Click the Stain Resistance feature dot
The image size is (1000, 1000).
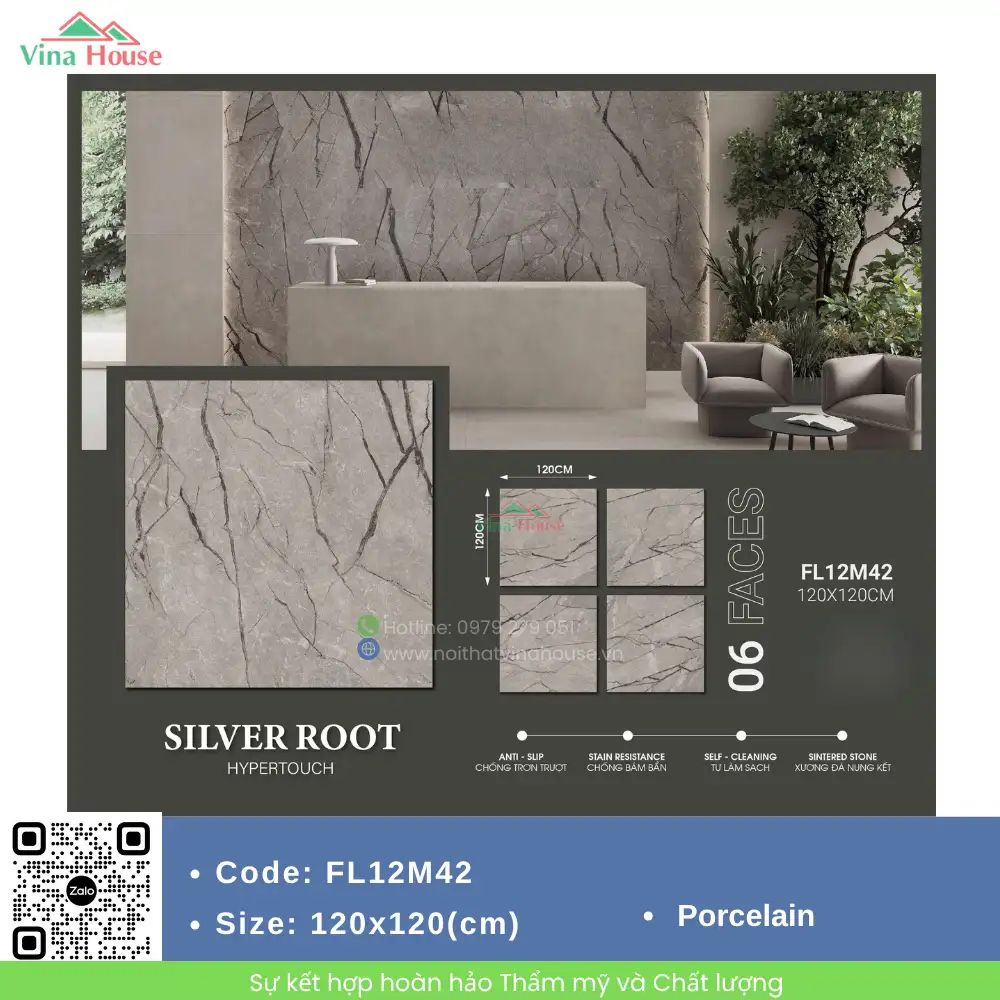tap(628, 735)
